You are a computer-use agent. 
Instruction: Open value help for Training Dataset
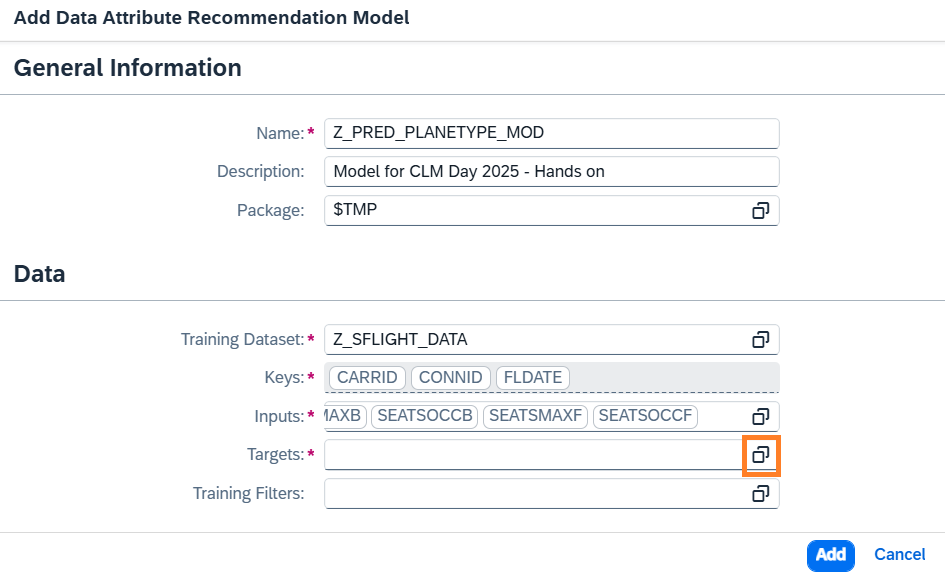760,340
